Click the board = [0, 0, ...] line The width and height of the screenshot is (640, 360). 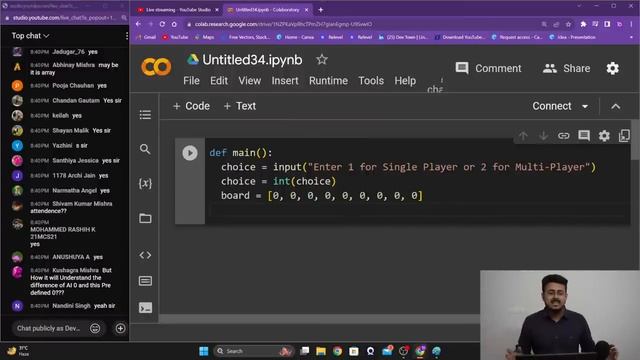pos(322,196)
